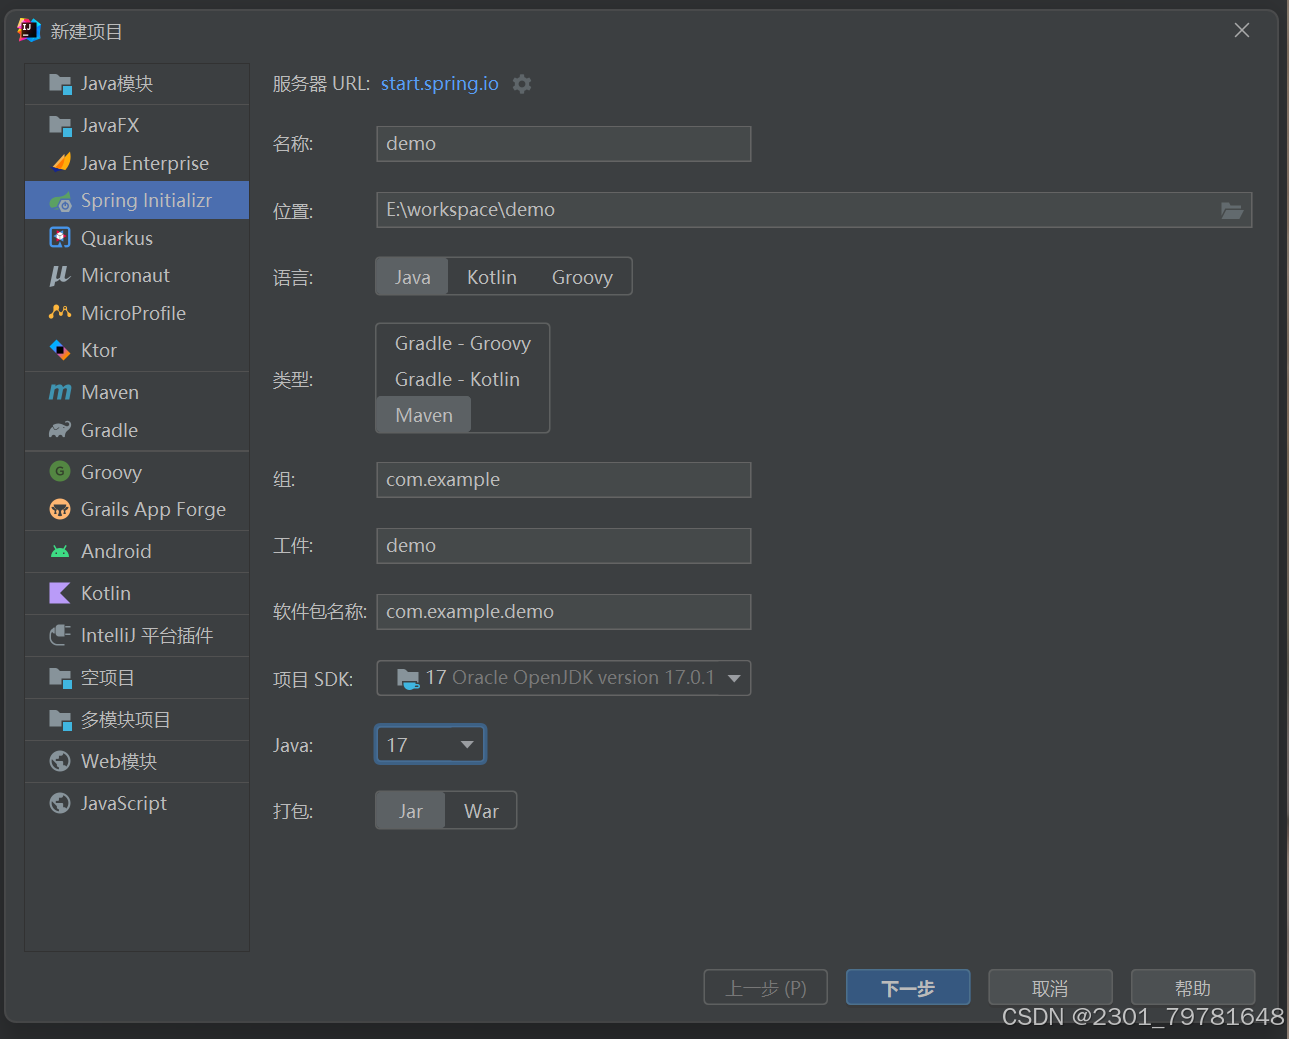The width and height of the screenshot is (1289, 1039).
Task: Choose War packaging
Action: [x=481, y=811]
